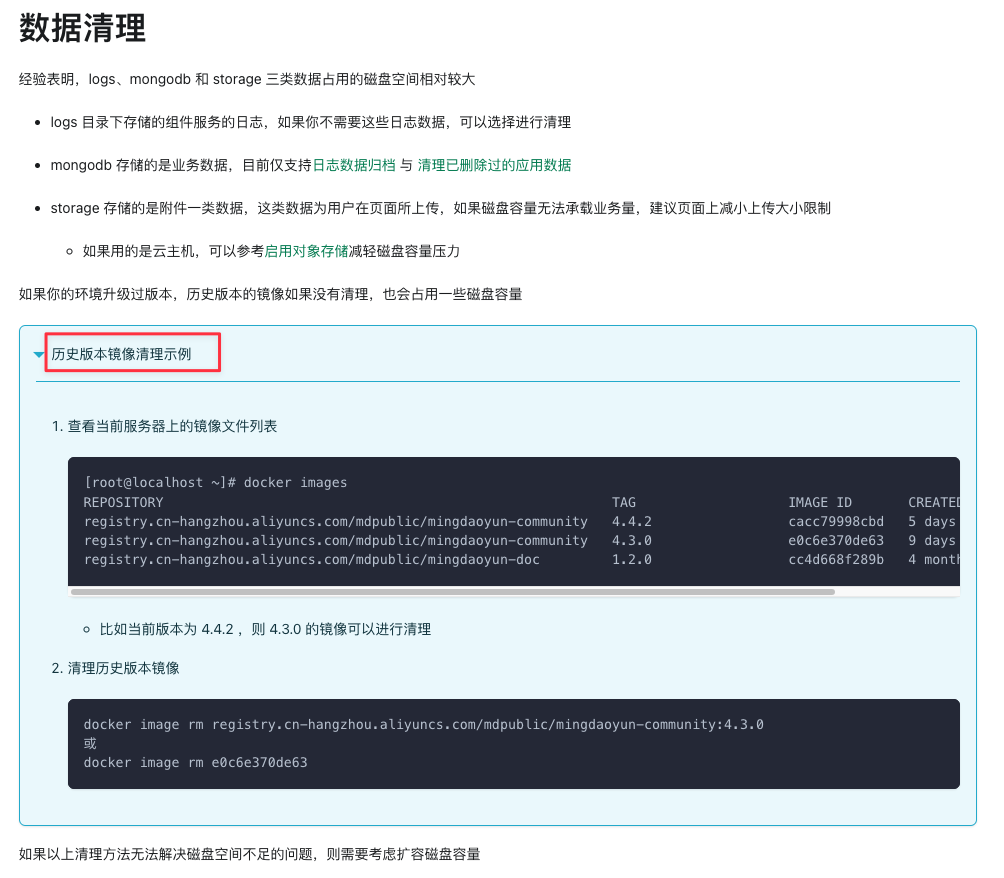Click image ID cc4d668f289b in output

pyautogui.click(x=835, y=559)
